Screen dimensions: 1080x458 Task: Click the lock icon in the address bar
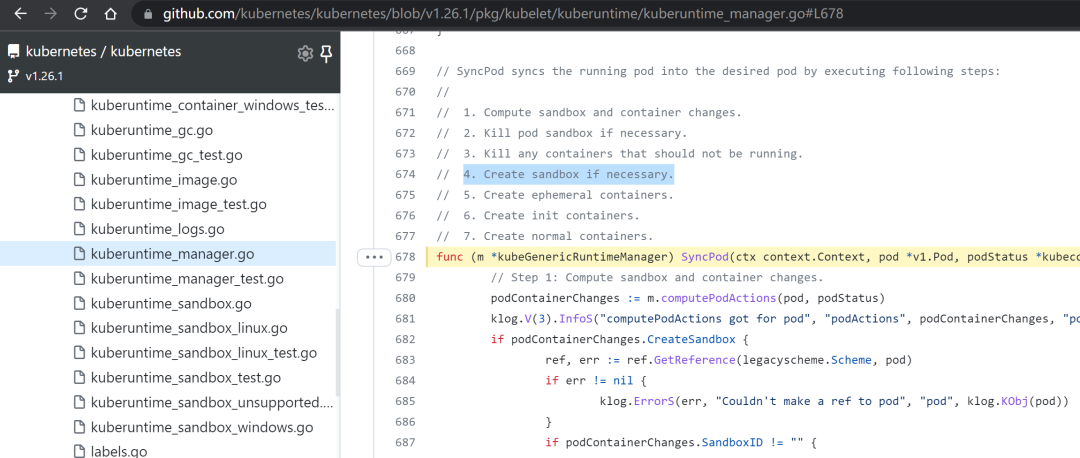coord(147,14)
